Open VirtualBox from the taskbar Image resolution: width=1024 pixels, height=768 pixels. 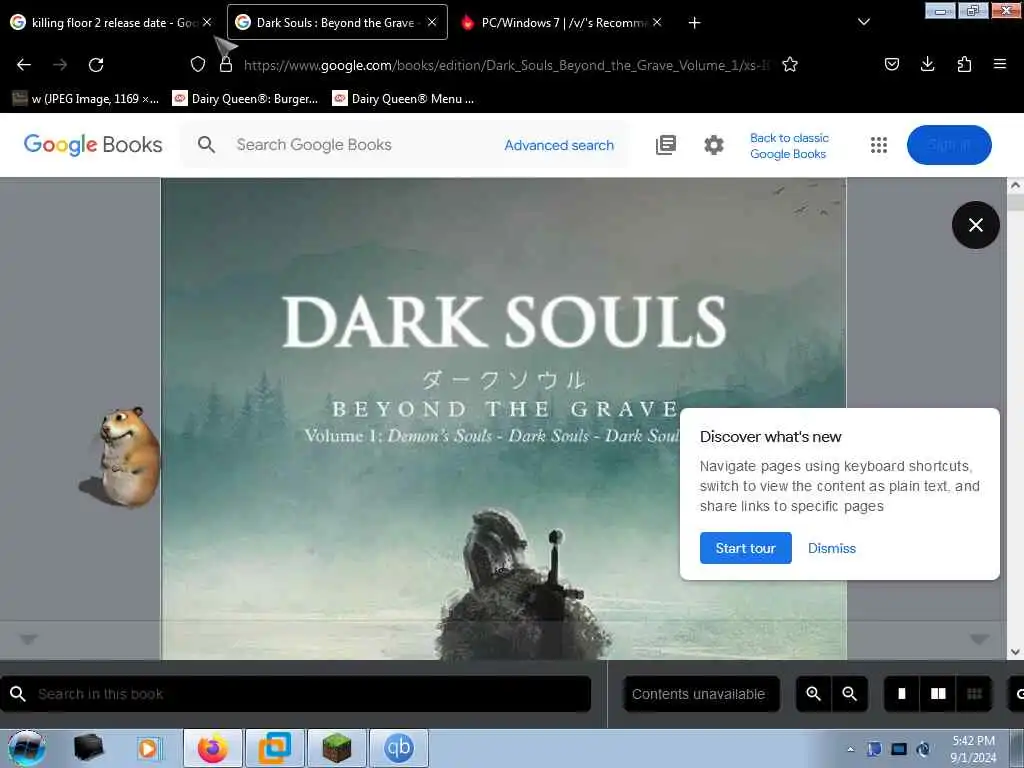(274, 748)
